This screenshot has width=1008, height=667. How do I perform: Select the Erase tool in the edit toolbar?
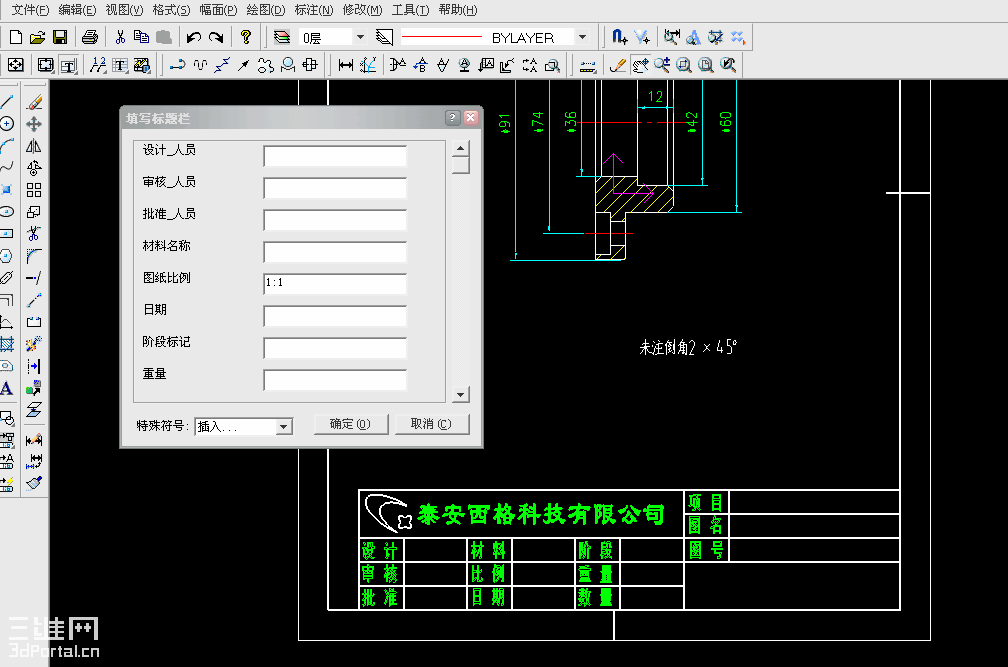point(34,102)
